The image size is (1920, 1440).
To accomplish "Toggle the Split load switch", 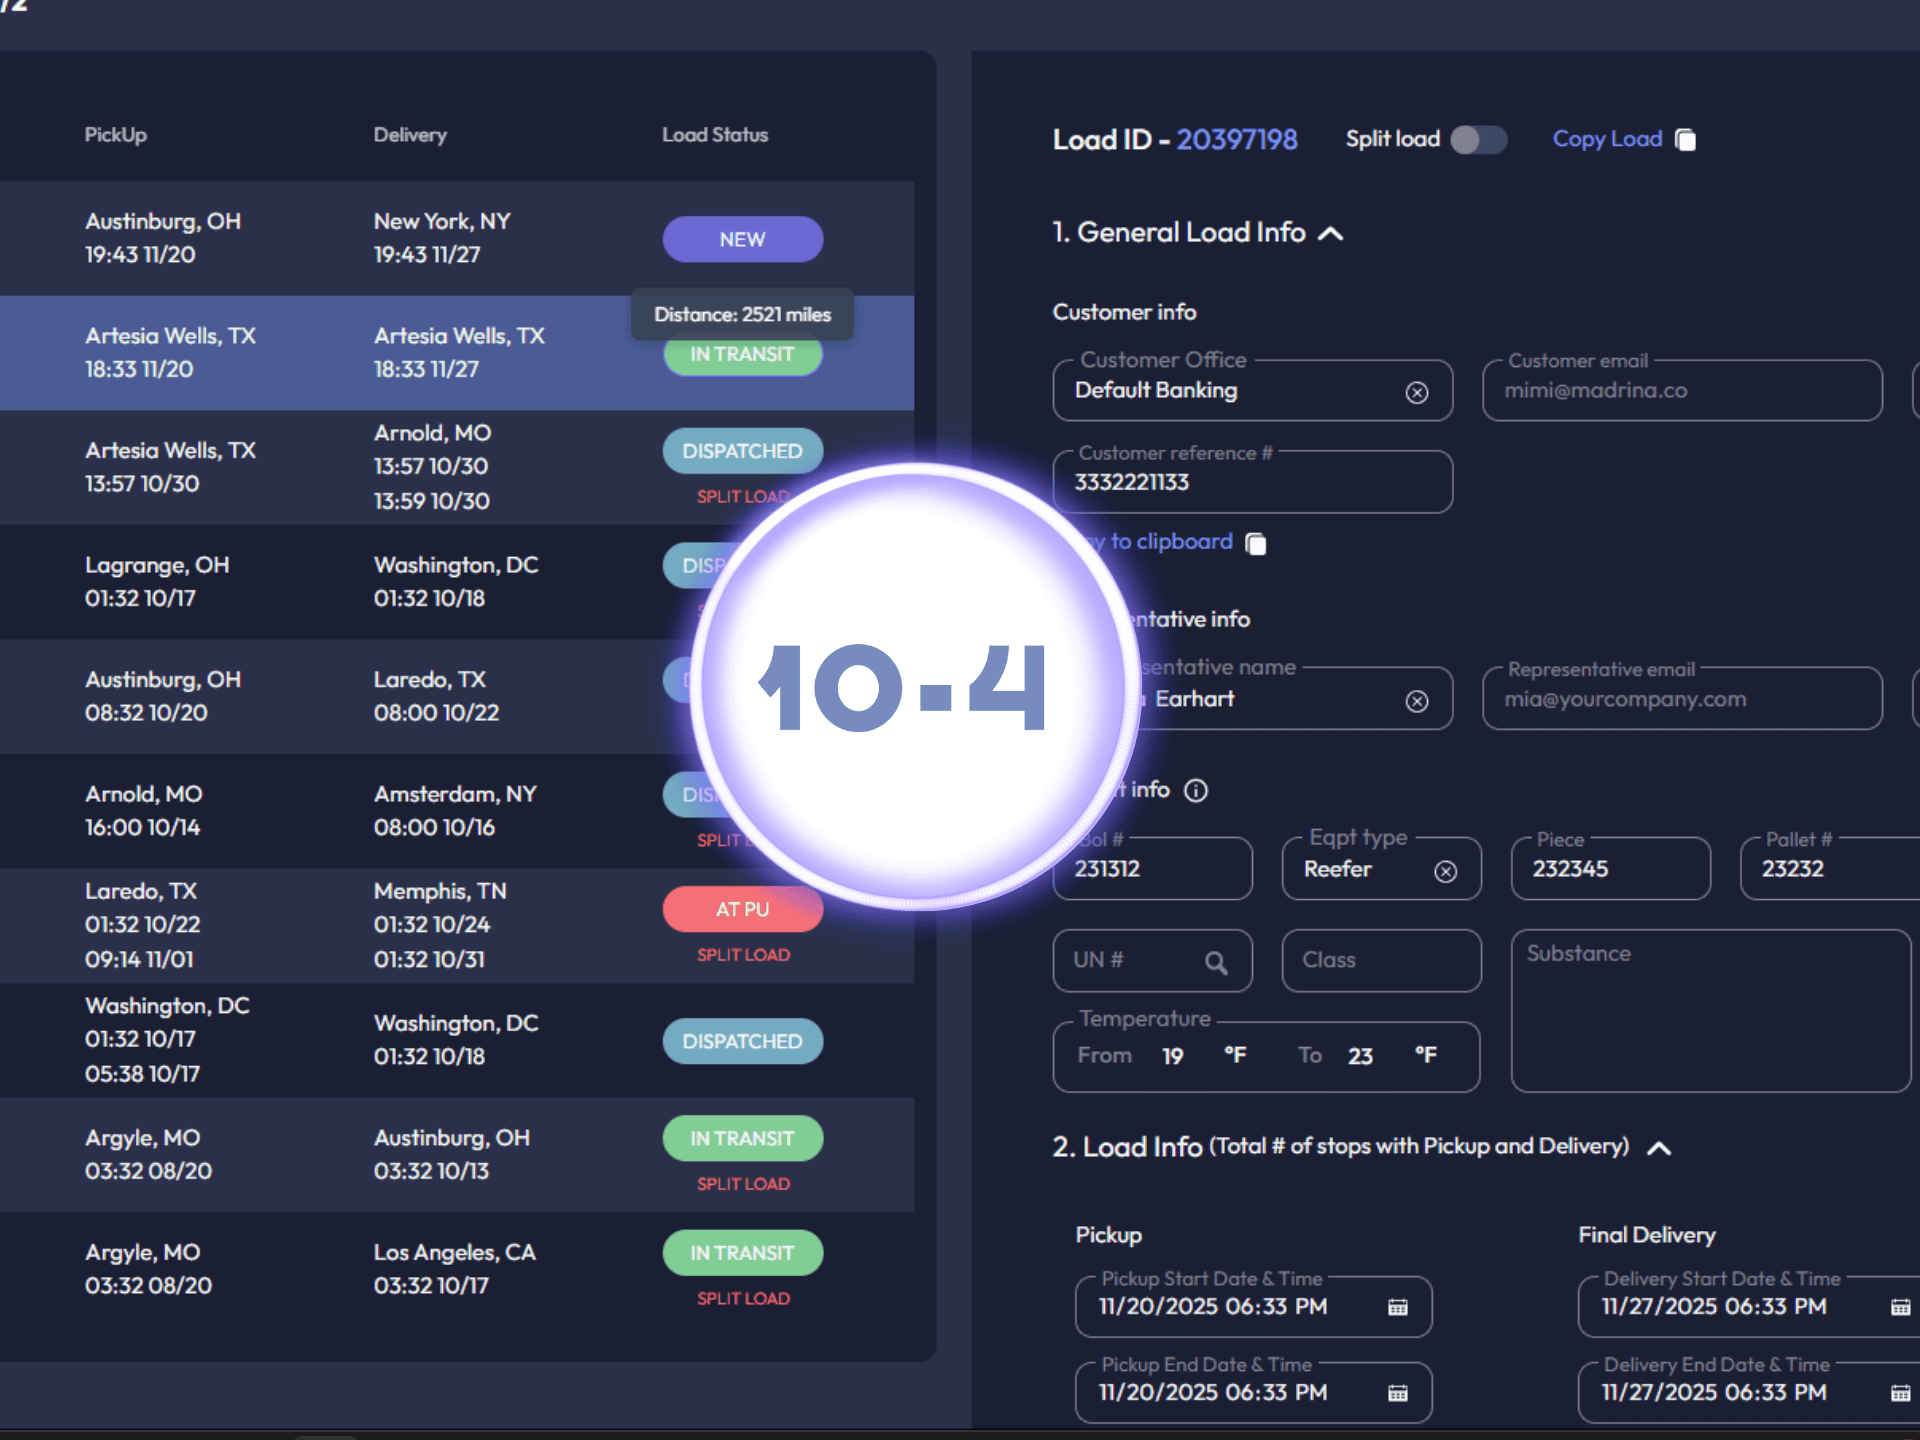I will point(1478,140).
